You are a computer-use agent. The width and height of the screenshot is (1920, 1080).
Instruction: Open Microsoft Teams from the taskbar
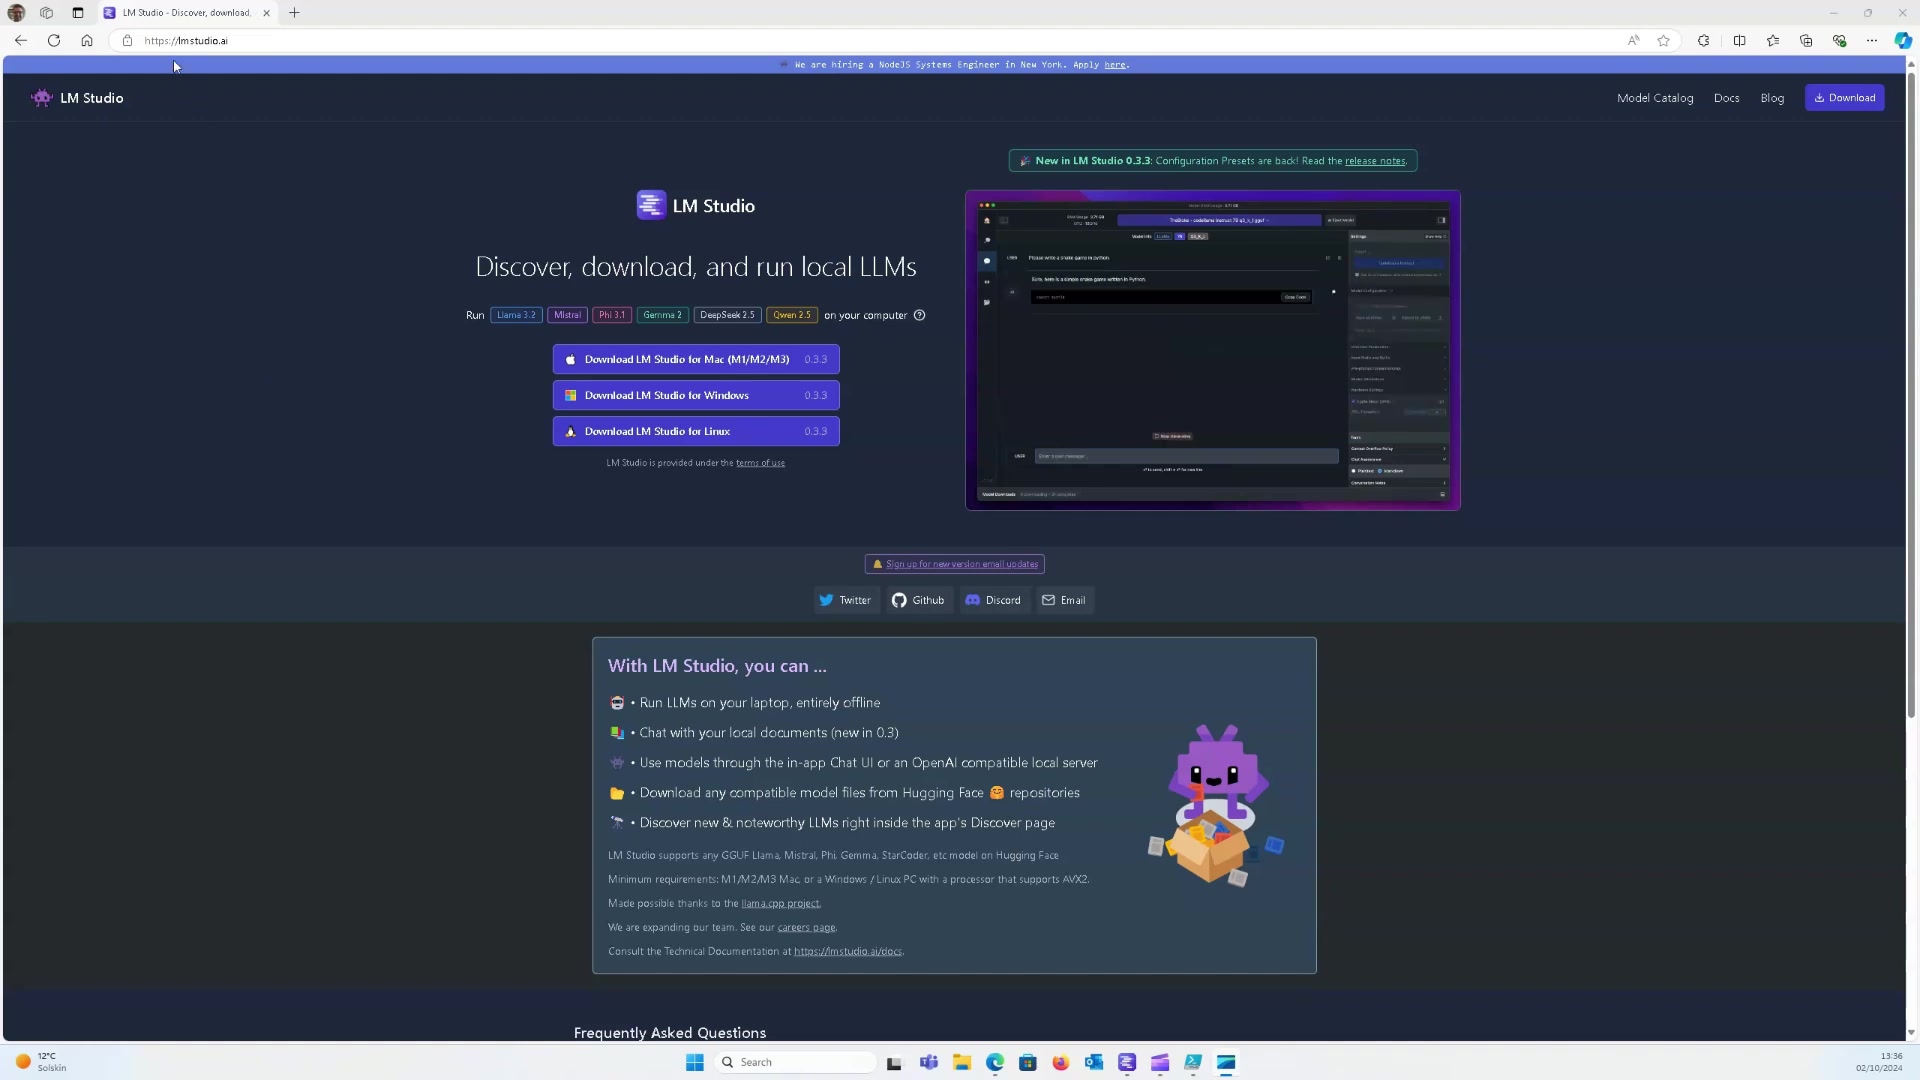[x=929, y=1063]
